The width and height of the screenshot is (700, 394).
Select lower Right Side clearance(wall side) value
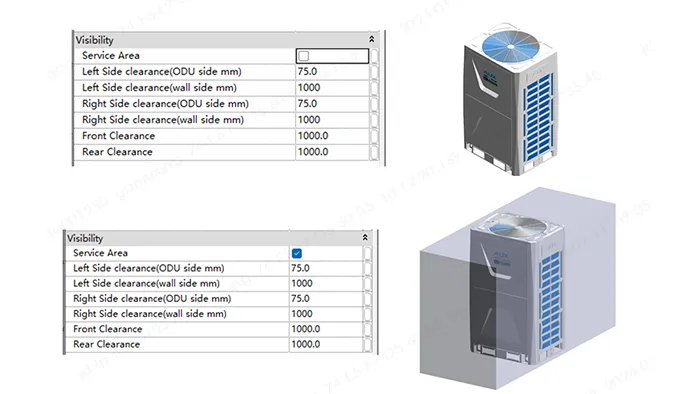click(326, 314)
